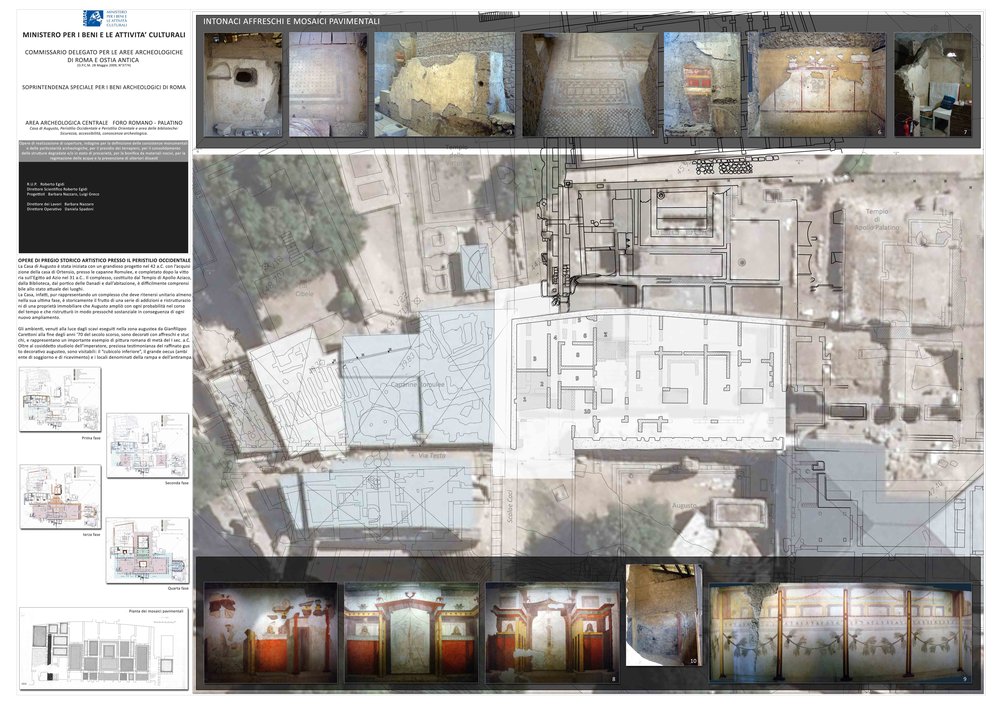This screenshot has width=1000, height=706.
Task: Select the 'Via Tecta' map label
Action: pyautogui.click(x=432, y=455)
